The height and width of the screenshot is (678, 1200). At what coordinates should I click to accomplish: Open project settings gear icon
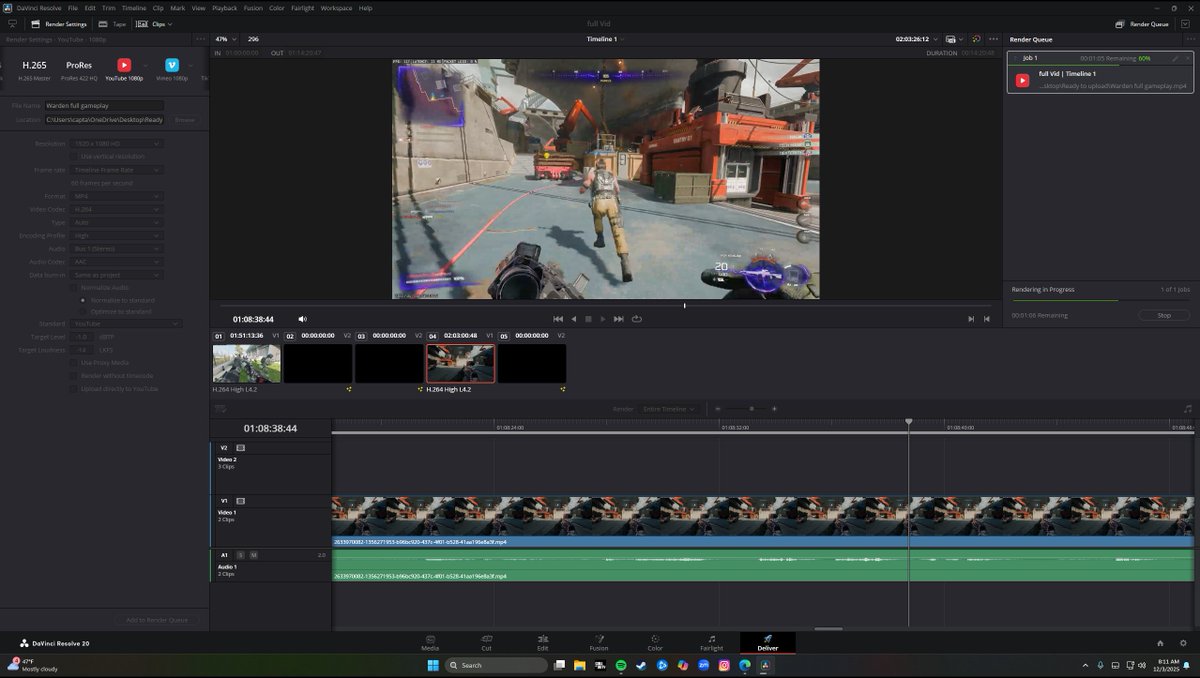click(x=1183, y=643)
